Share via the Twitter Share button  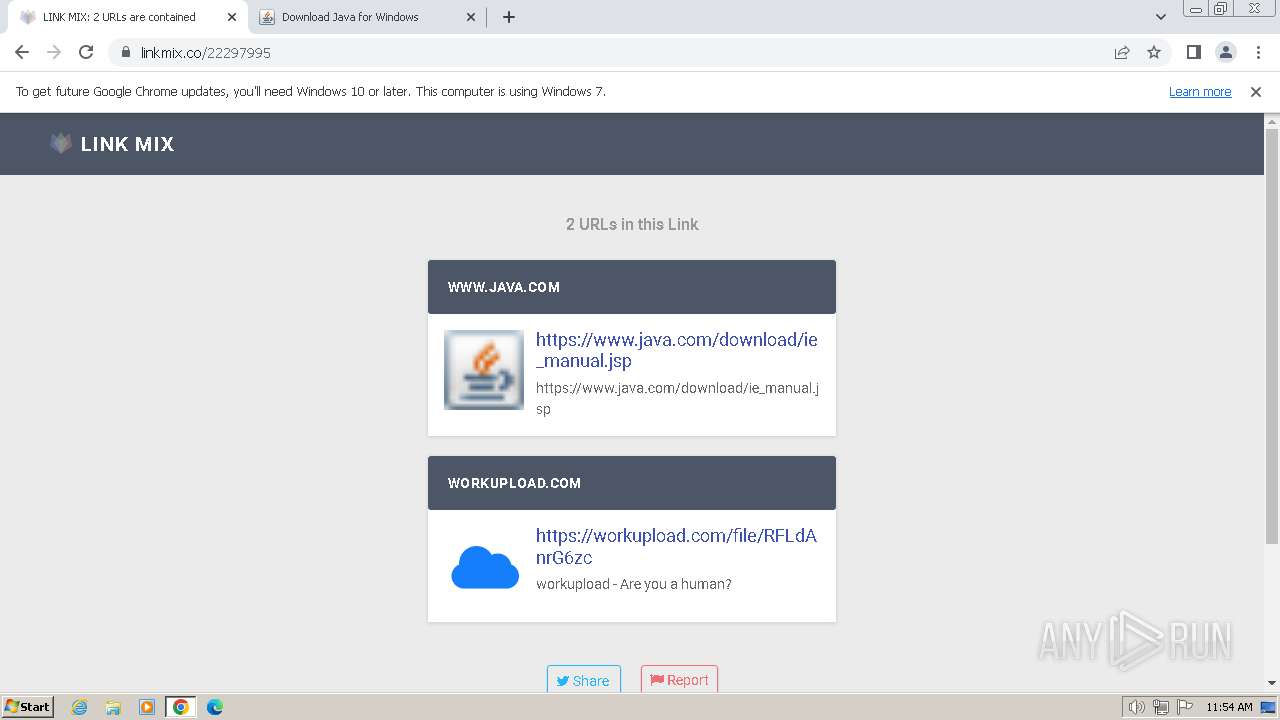pyautogui.click(x=584, y=680)
